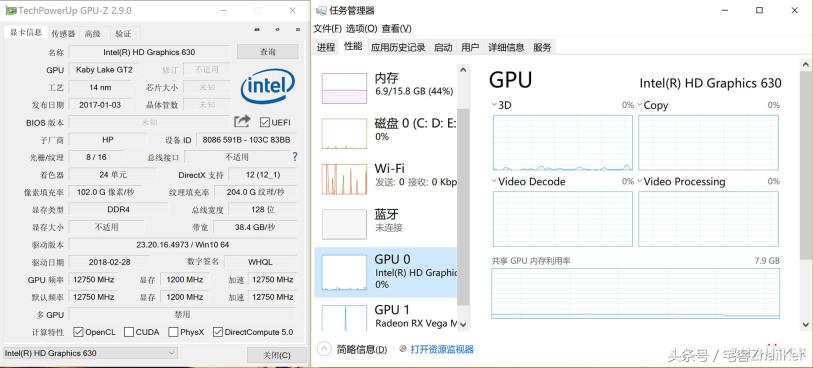Image resolution: width=813 pixels, height=368 pixels.
Task: Open the 3D engine graph dropdown
Action: tap(494, 105)
